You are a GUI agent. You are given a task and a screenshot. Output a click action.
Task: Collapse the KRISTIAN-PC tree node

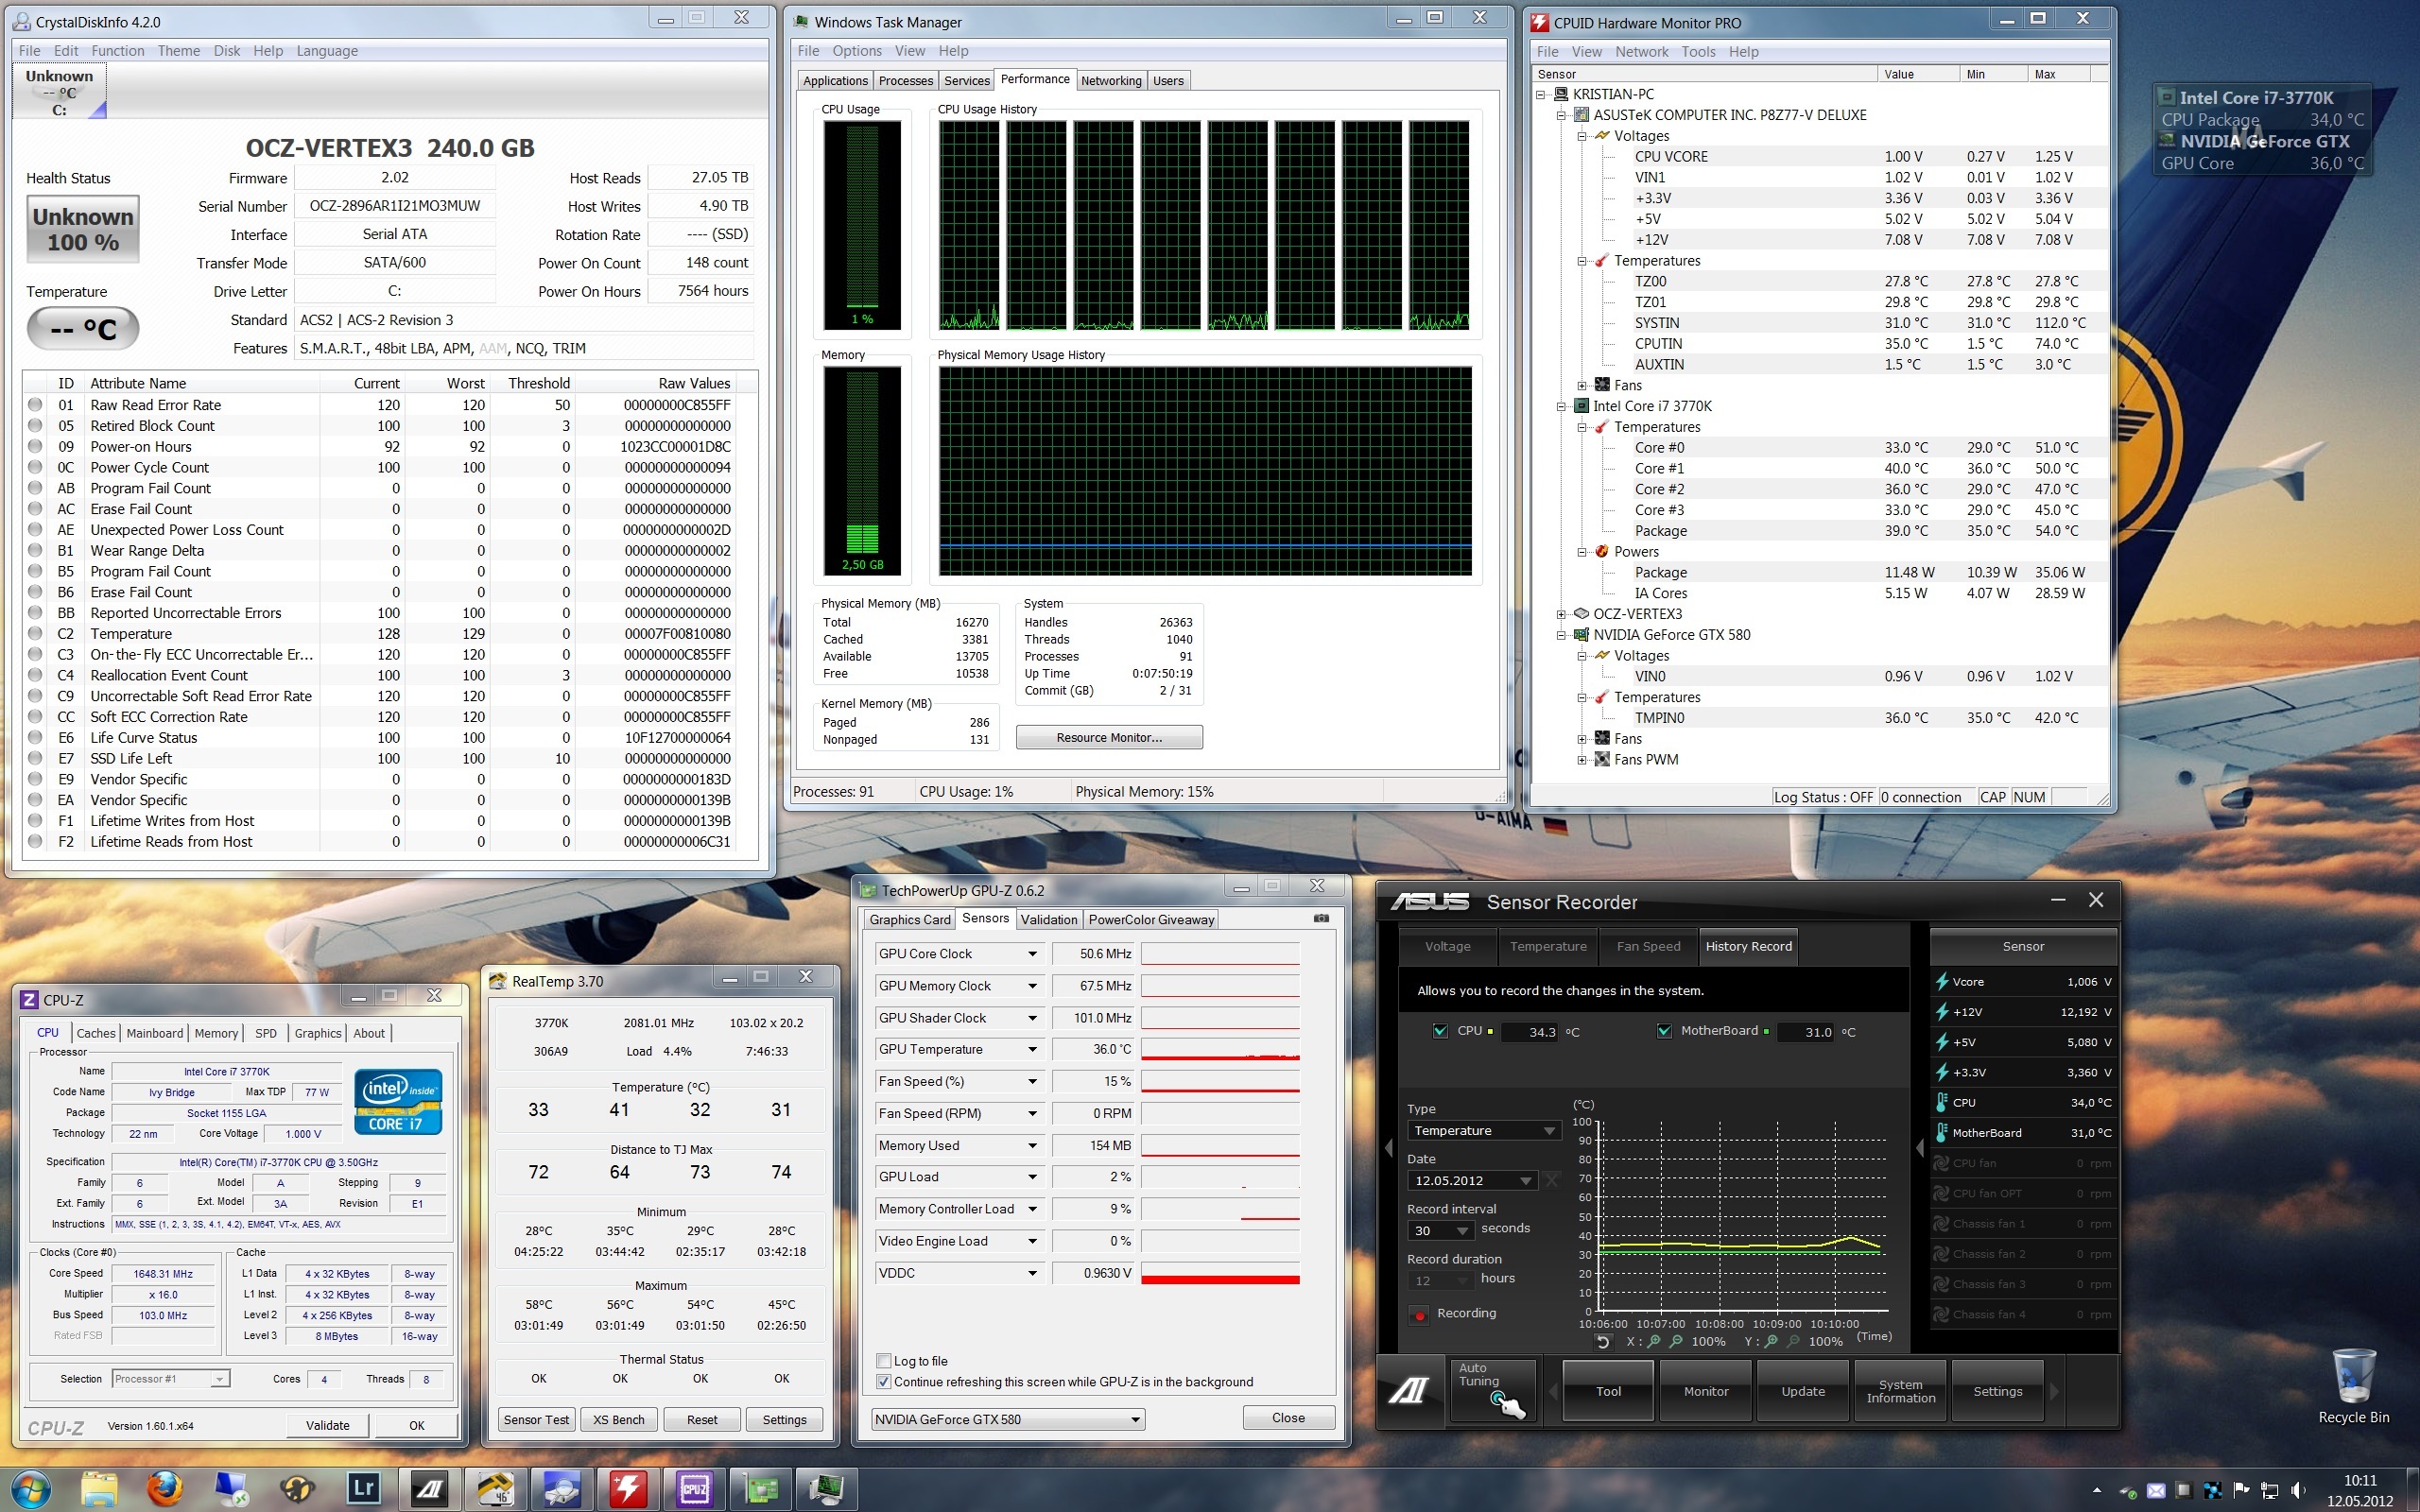pyautogui.click(x=1541, y=94)
